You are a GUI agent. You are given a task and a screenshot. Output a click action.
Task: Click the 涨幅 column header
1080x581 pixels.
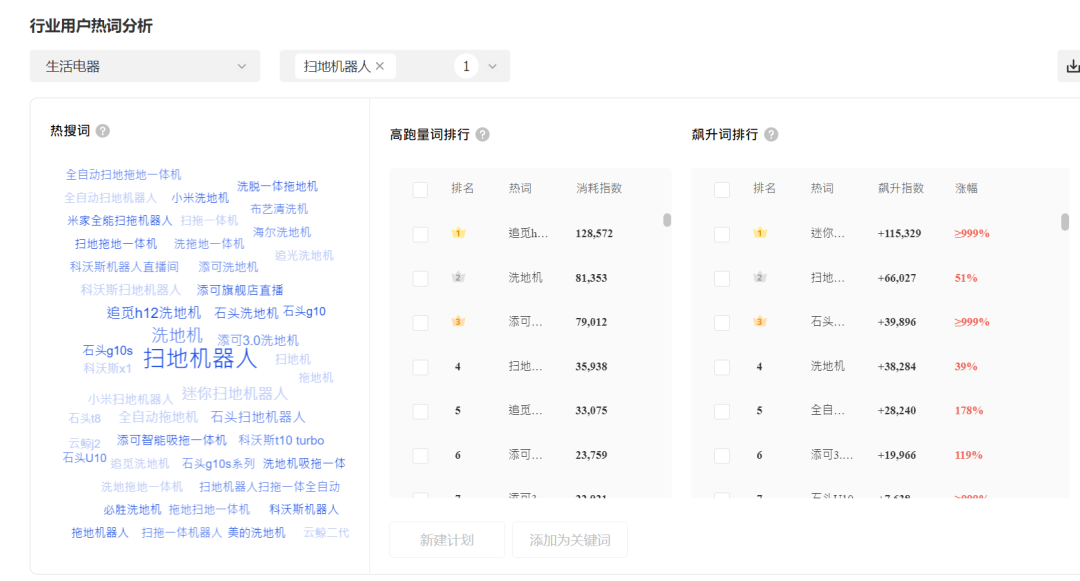[966, 188]
